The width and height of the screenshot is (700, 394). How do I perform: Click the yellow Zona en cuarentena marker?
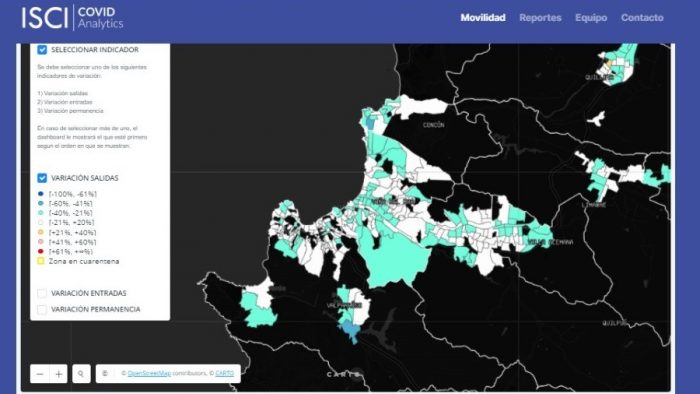(x=41, y=261)
